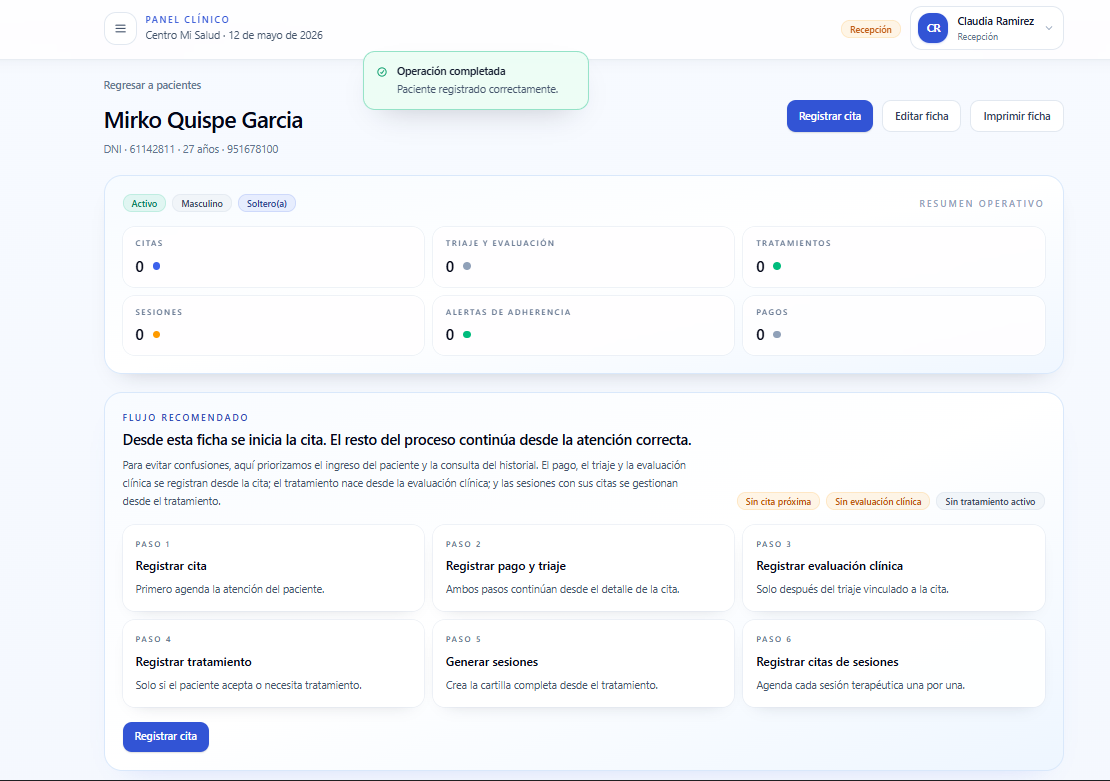This screenshot has width=1110, height=781.
Task: Click the bottom Registrar cita button
Action: tap(166, 736)
